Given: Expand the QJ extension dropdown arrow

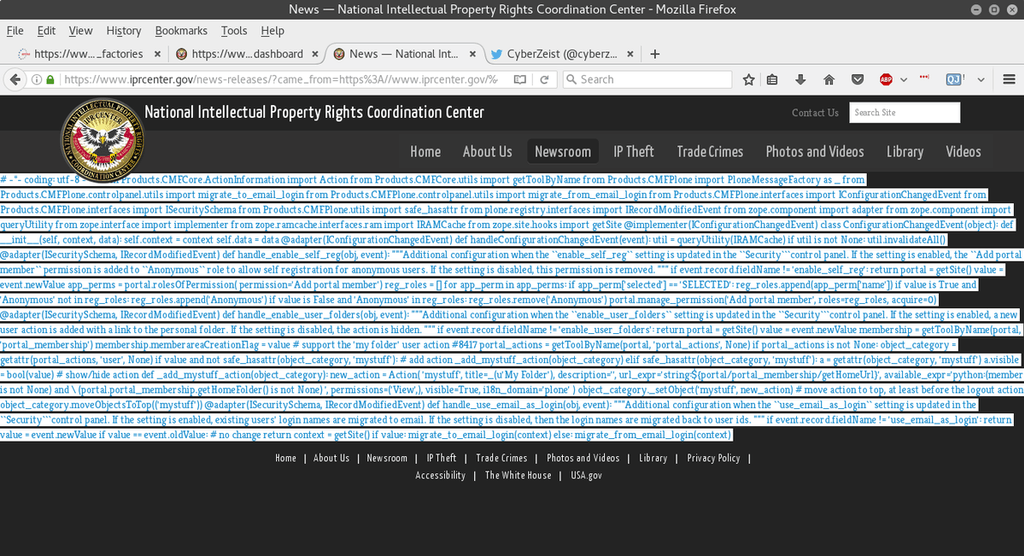Looking at the screenshot, I should point(981,80).
